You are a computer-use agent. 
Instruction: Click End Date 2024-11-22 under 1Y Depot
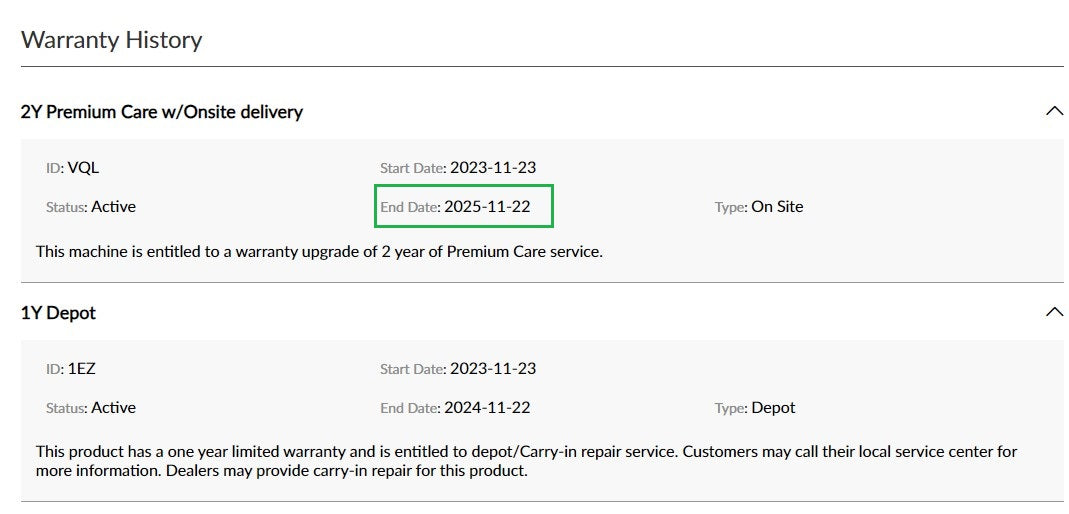(x=487, y=408)
